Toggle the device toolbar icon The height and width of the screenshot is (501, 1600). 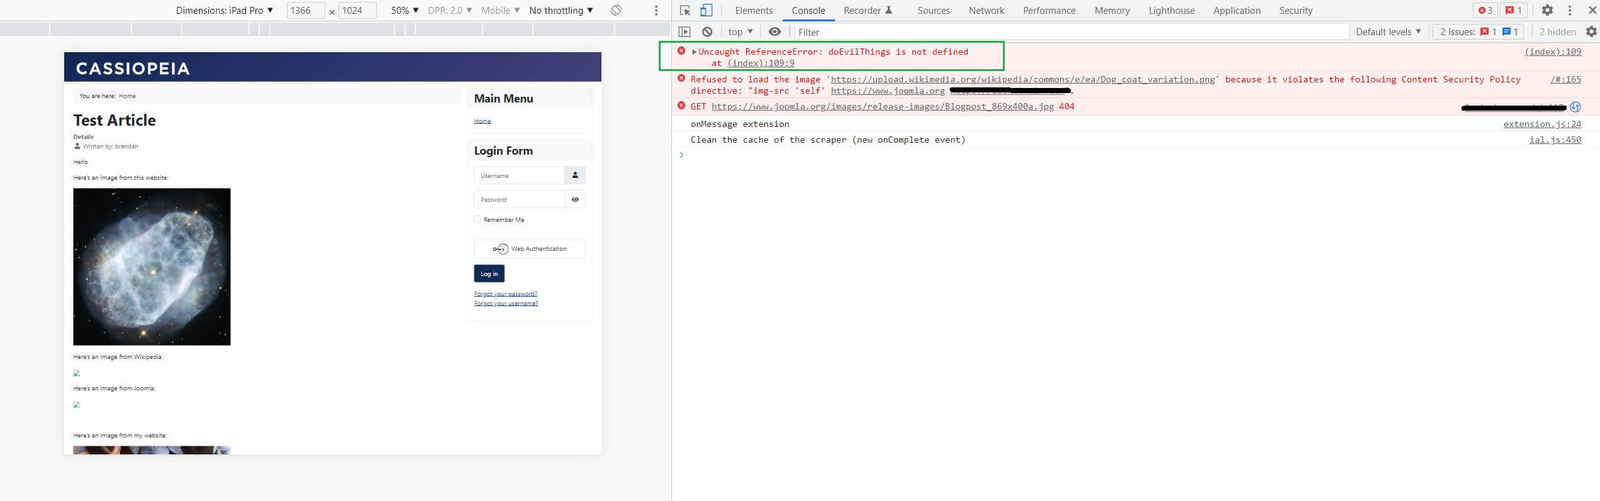(706, 10)
